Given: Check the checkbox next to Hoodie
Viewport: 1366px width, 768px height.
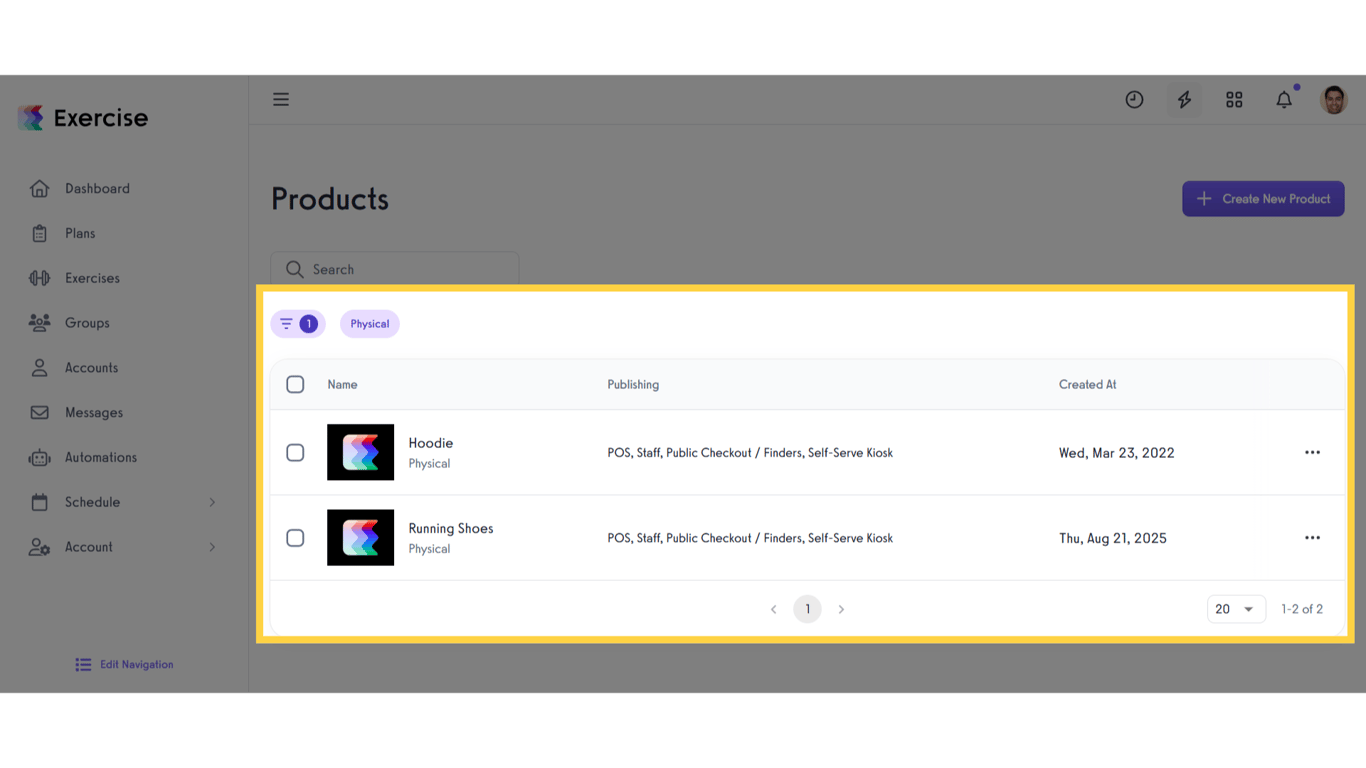Looking at the screenshot, I should coord(295,452).
